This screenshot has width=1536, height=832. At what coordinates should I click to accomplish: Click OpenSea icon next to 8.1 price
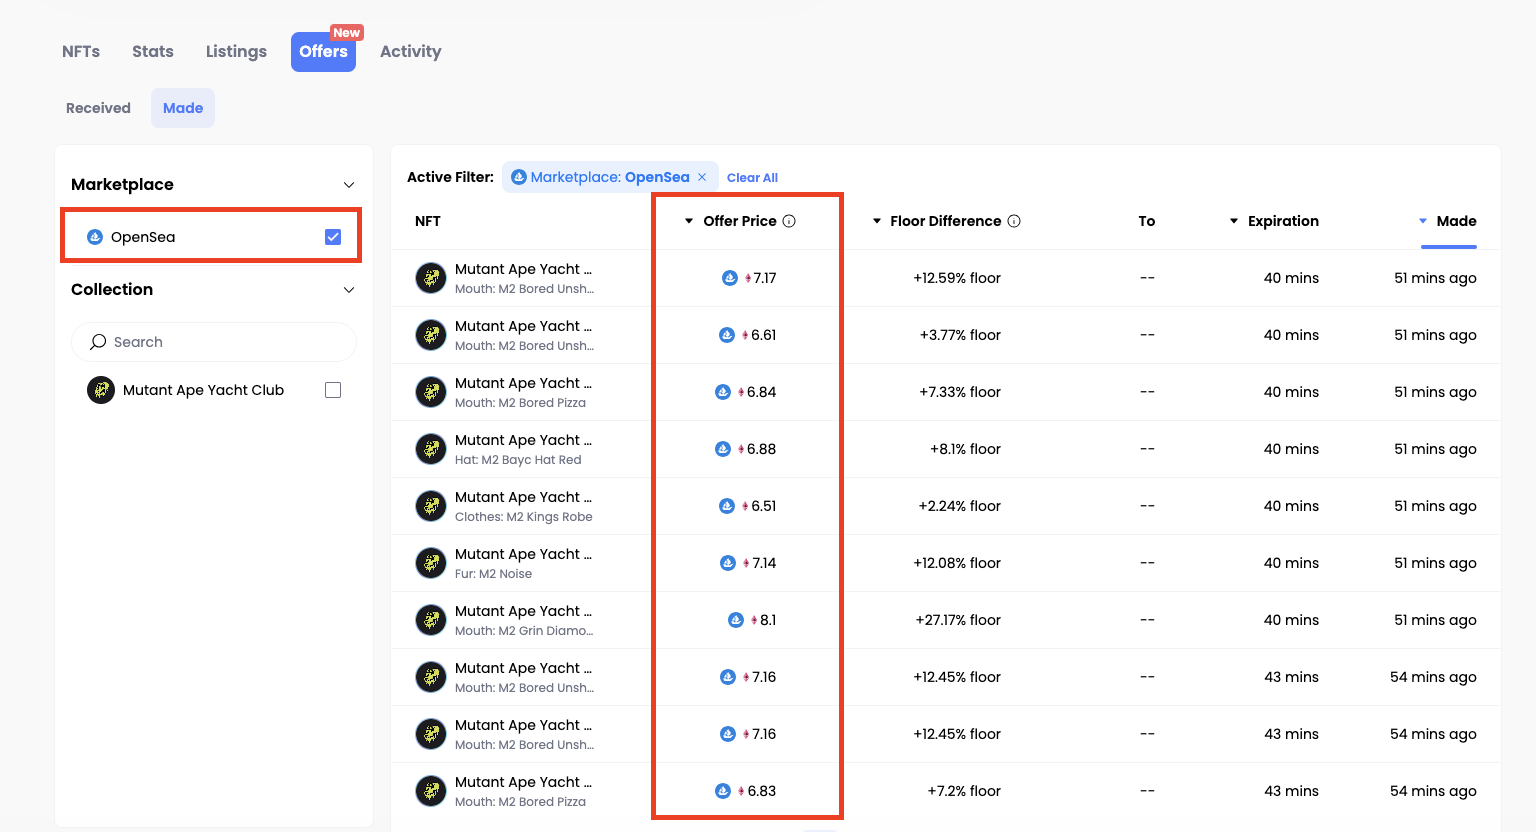coord(736,620)
